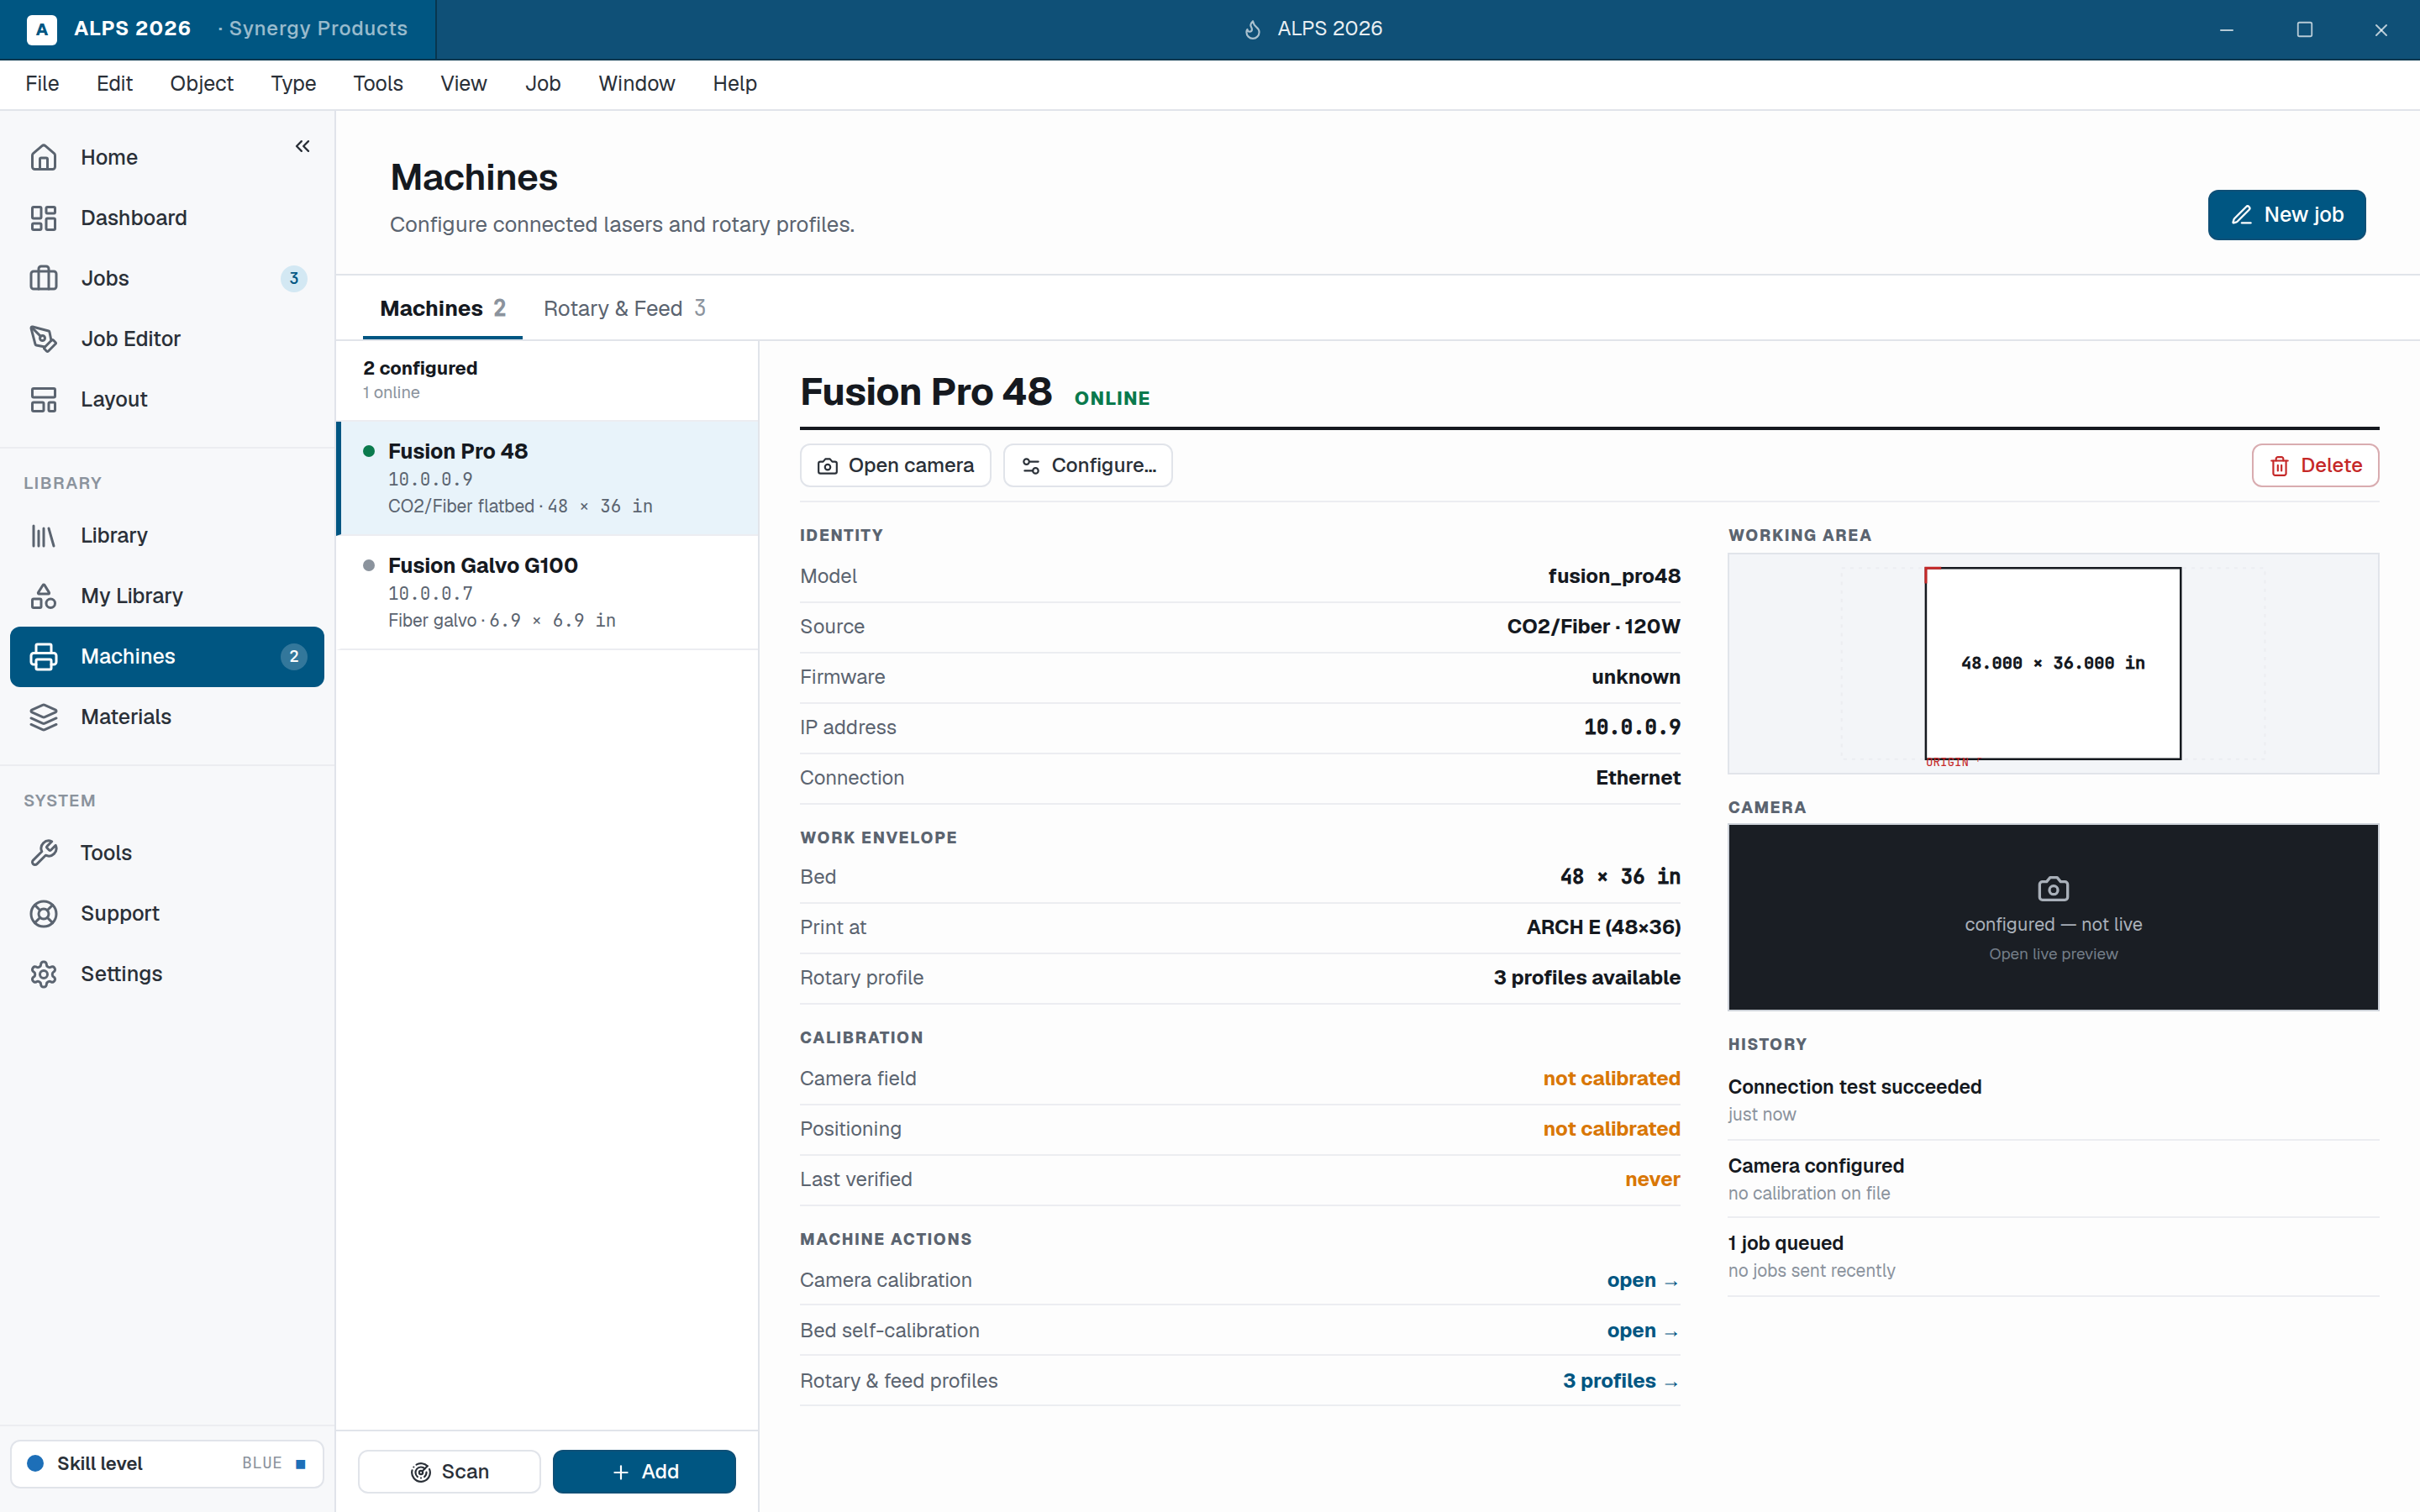Click the gray status dot for Fusion Galvo G100
This screenshot has width=2420, height=1512.
pos(369,565)
